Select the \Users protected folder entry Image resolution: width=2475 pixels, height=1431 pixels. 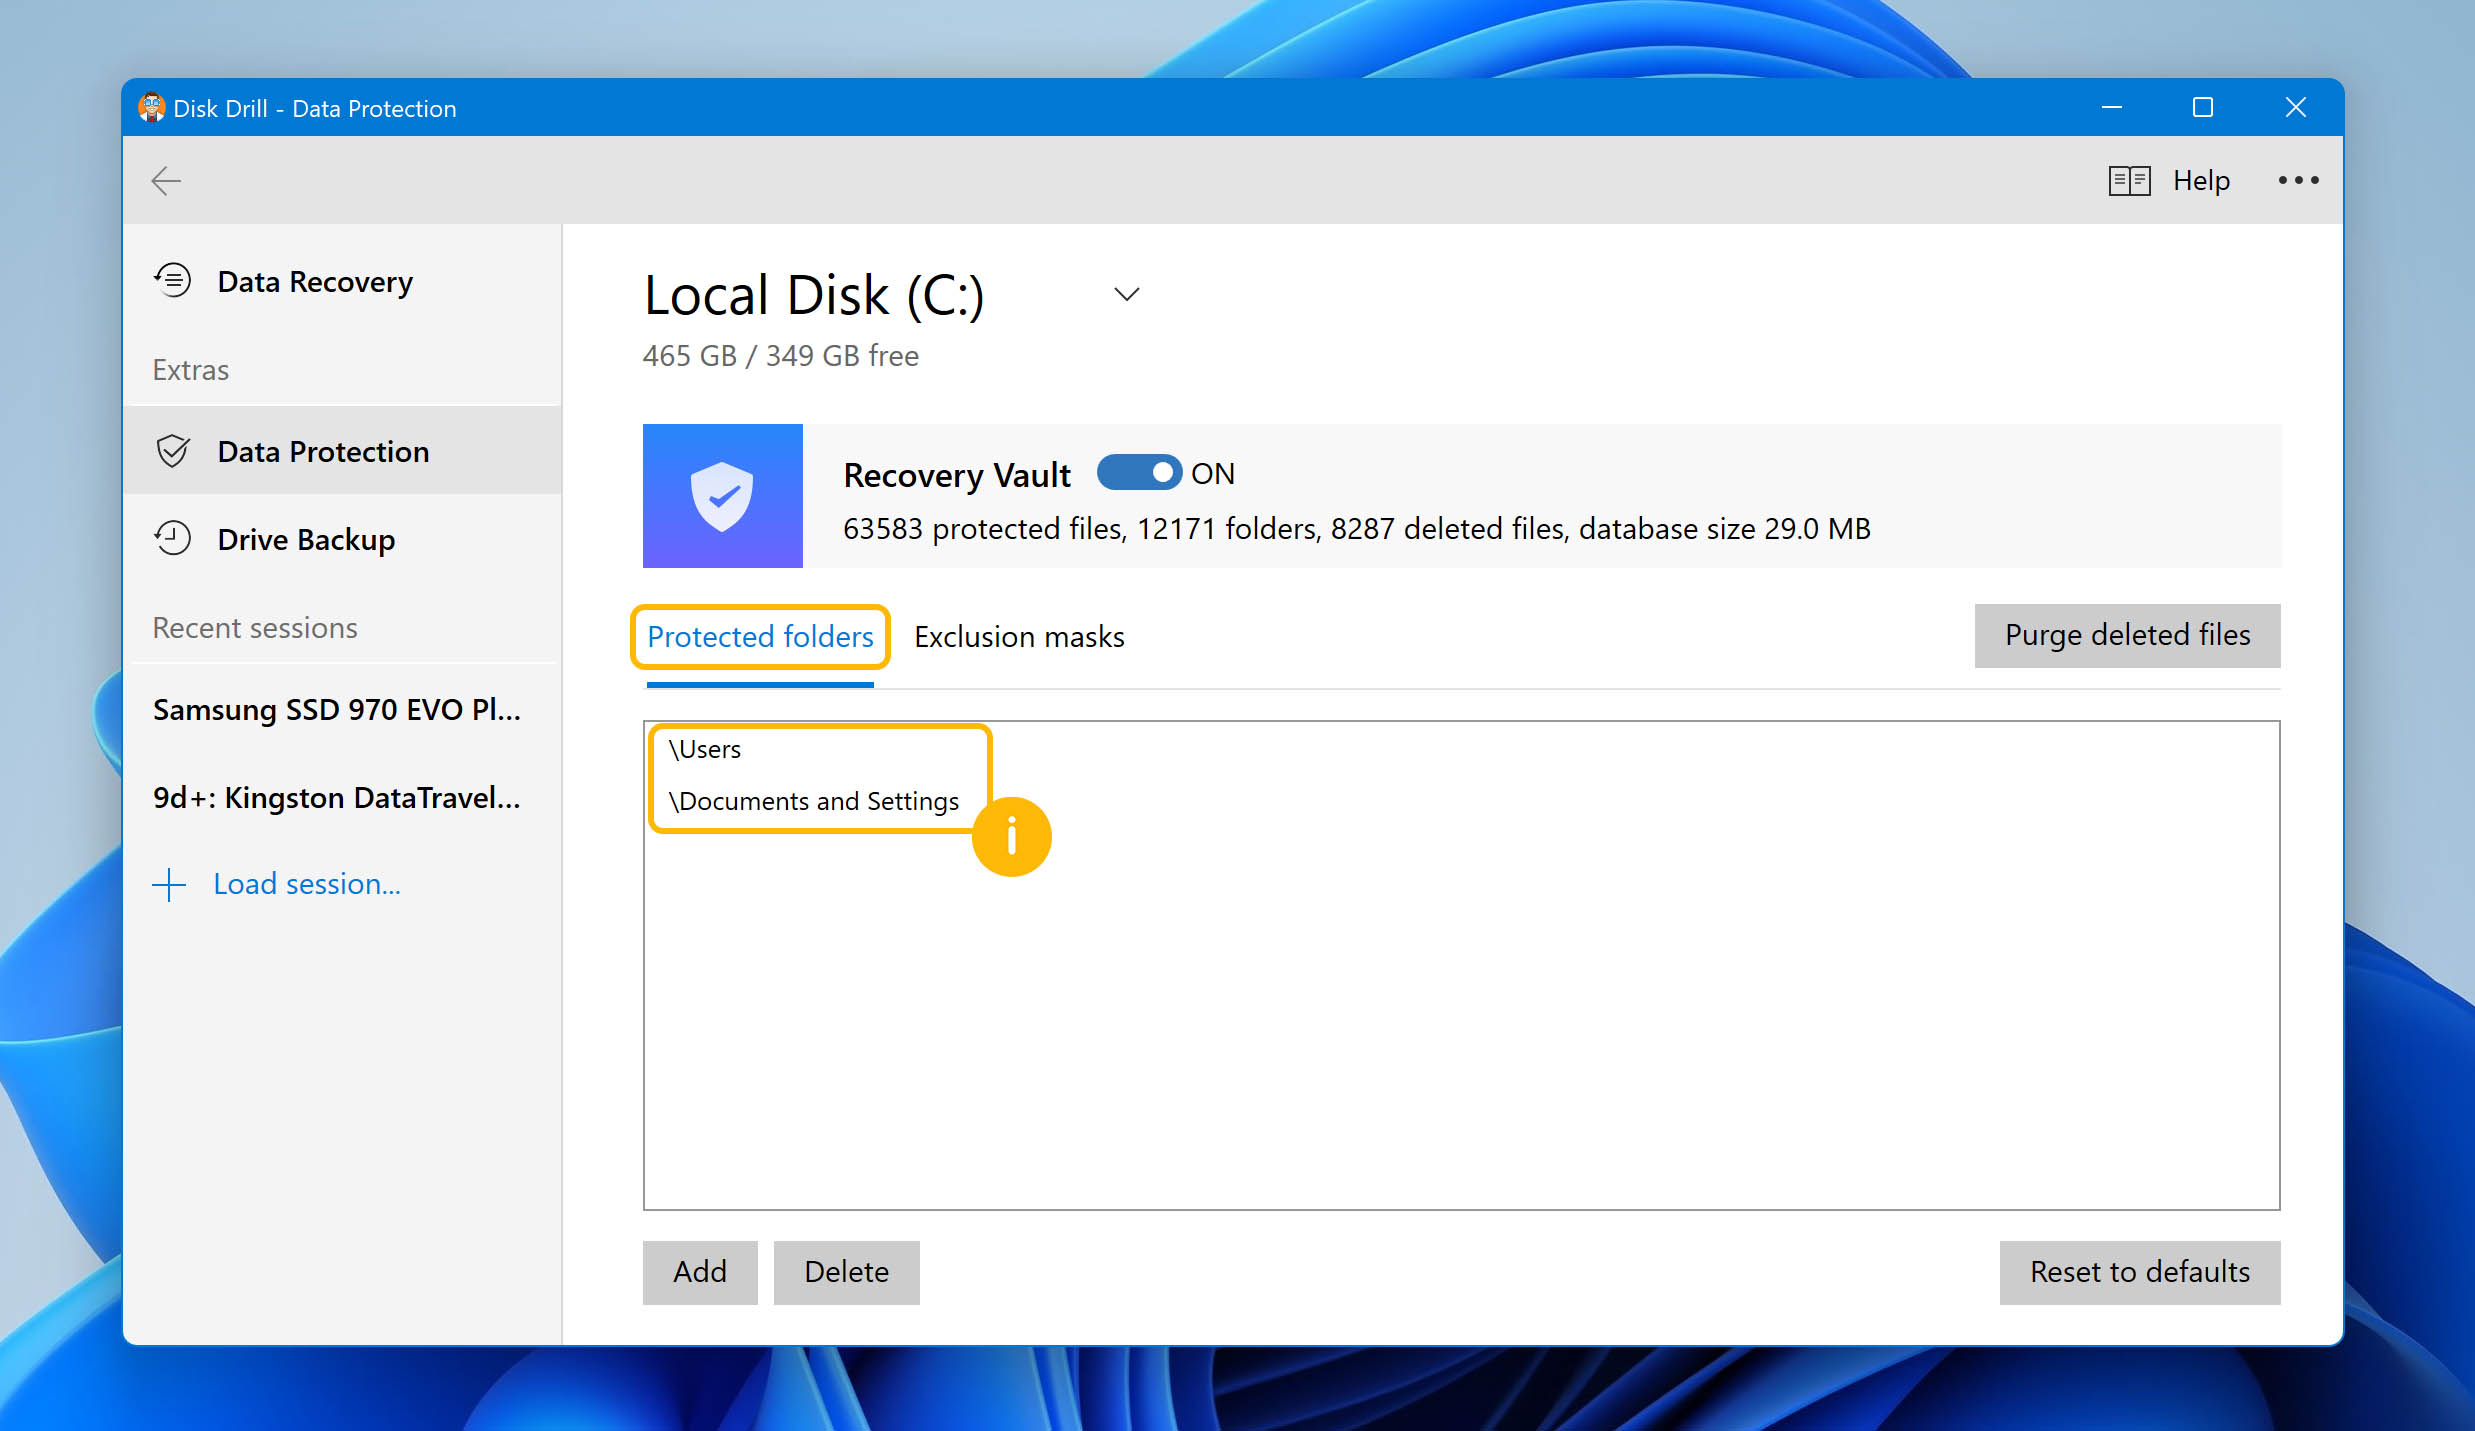pos(703,748)
